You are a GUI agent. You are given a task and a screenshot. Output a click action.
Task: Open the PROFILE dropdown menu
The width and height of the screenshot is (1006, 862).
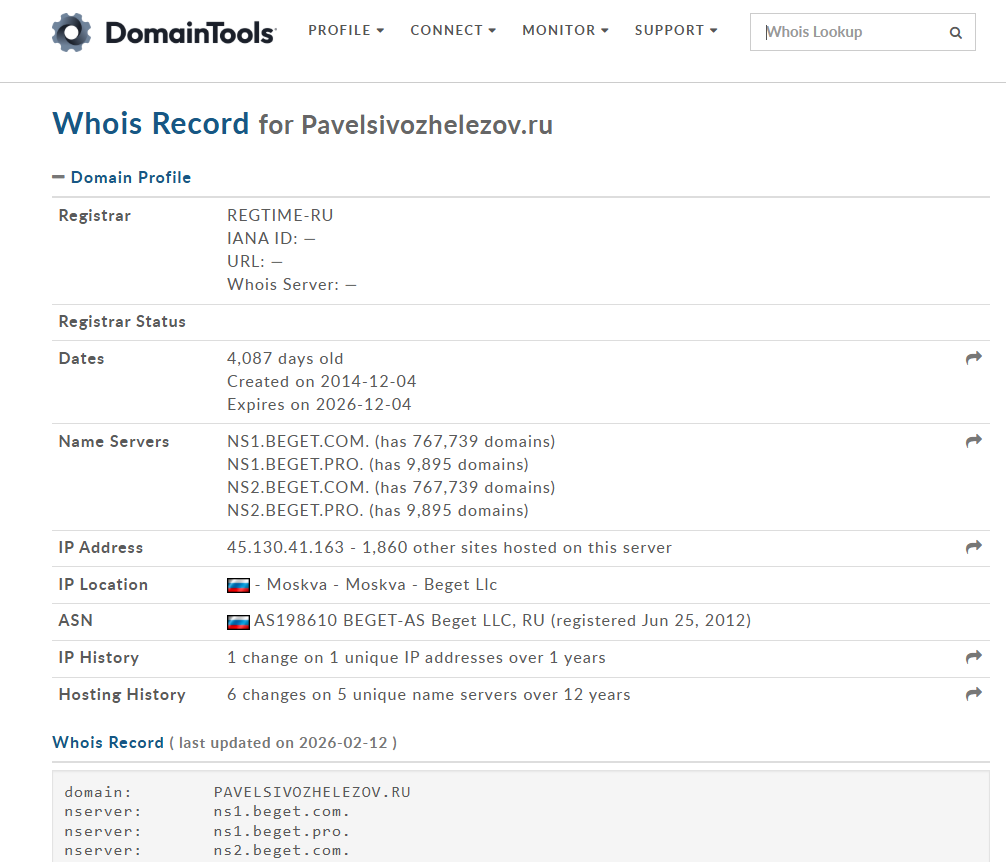point(346,31)
